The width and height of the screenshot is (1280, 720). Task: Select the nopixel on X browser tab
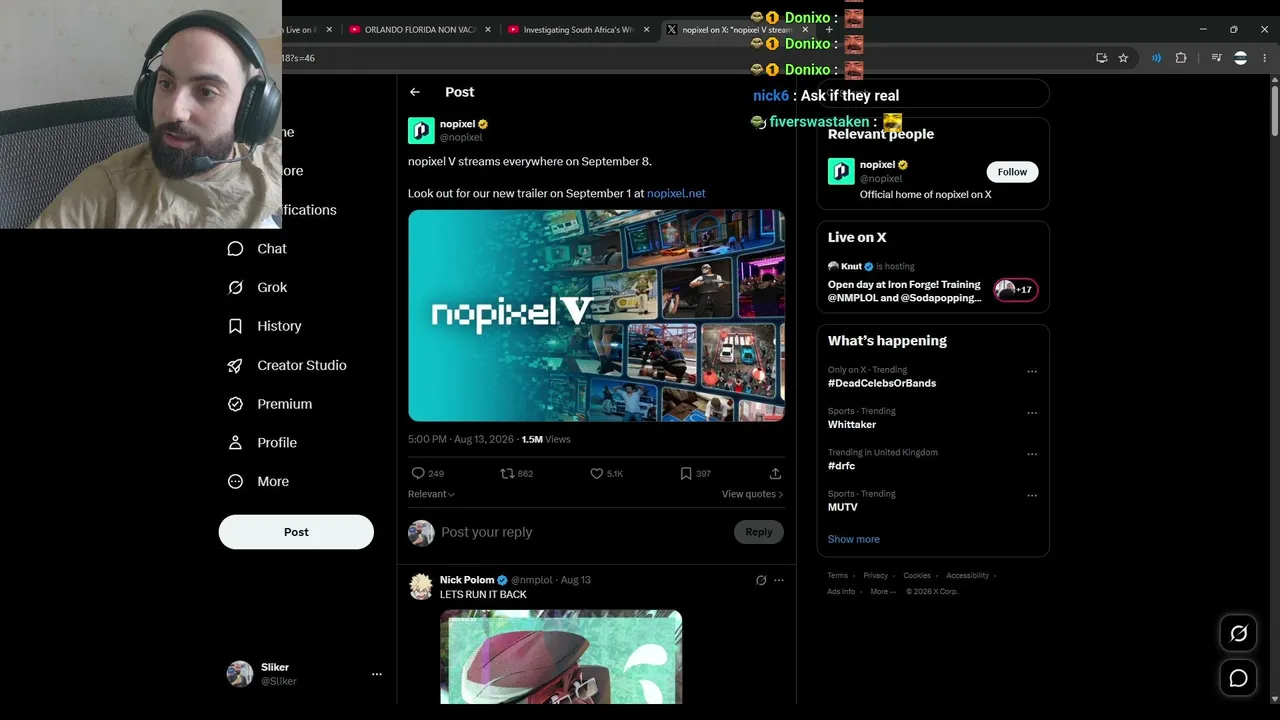tap(736, 30)
